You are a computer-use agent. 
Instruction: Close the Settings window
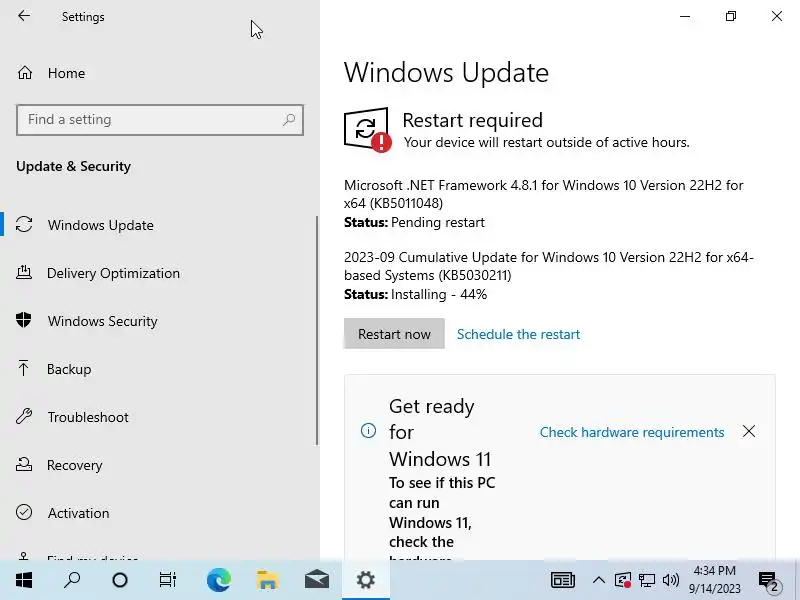click(777, 16)
